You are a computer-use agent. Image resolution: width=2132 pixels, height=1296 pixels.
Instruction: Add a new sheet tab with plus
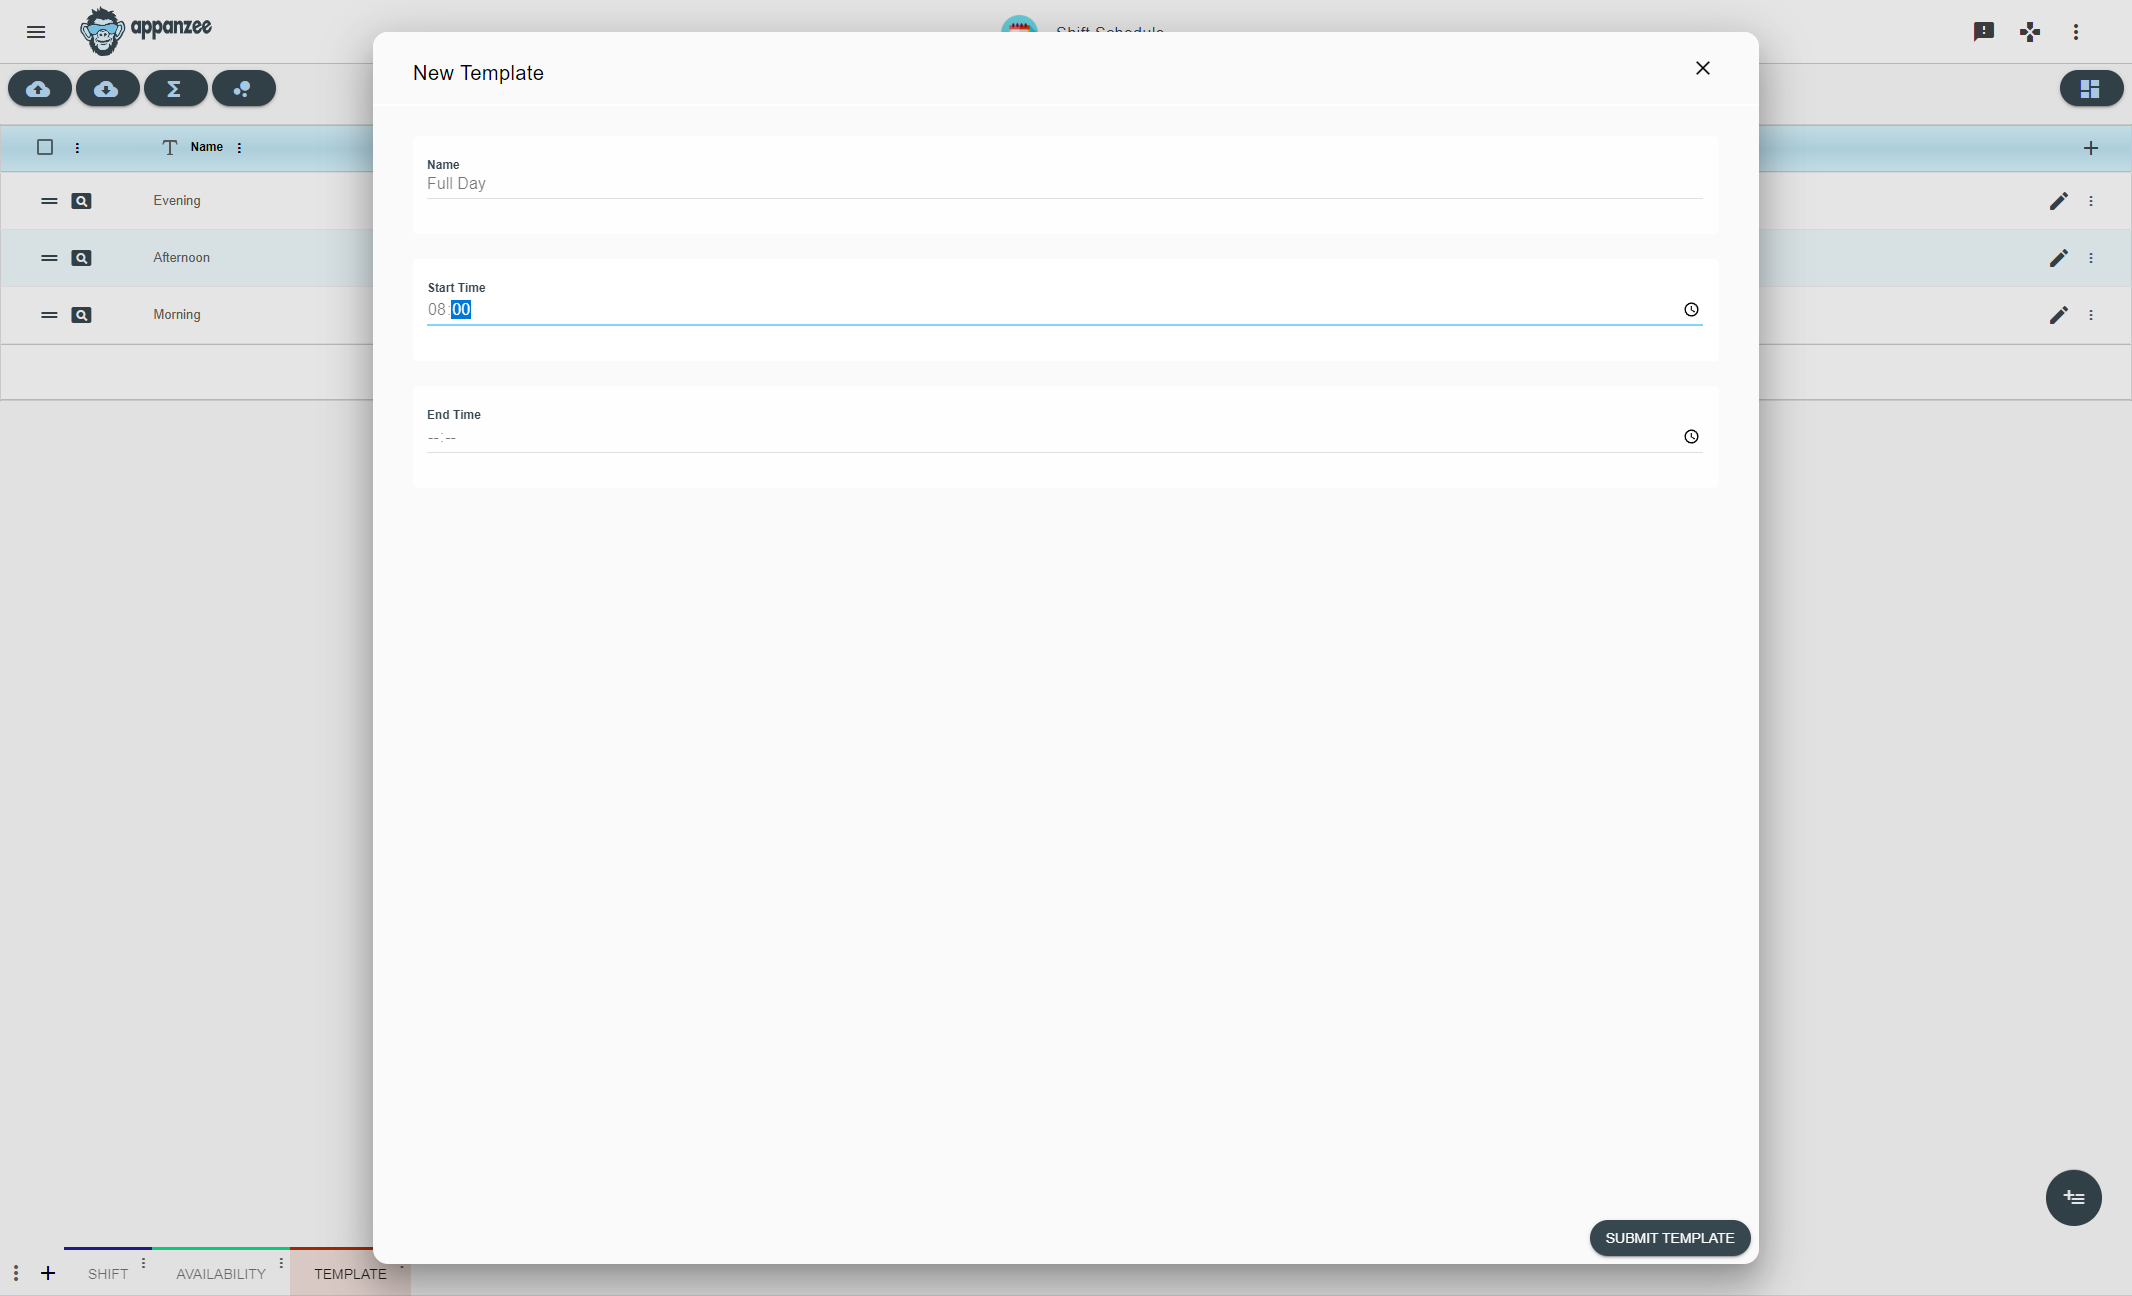click(x=48, y=1273)
